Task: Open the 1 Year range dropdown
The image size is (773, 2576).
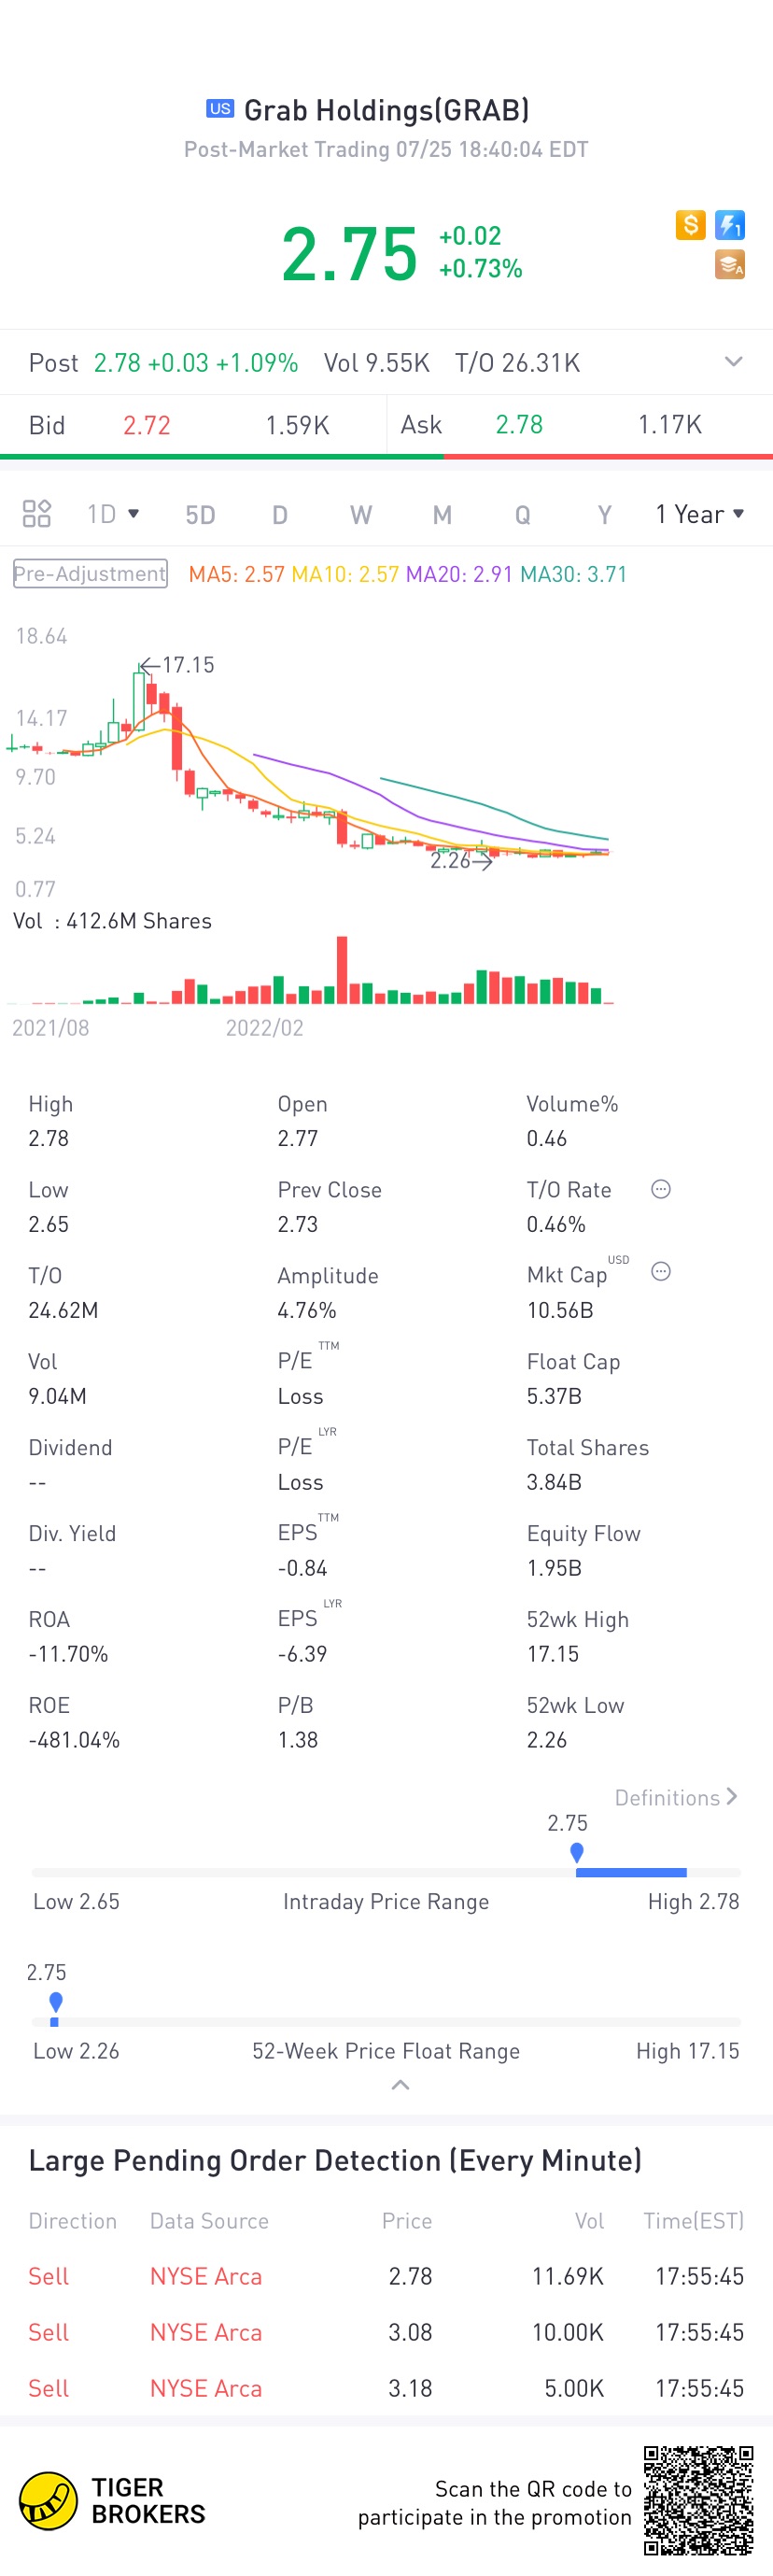Action: (699, 514)
